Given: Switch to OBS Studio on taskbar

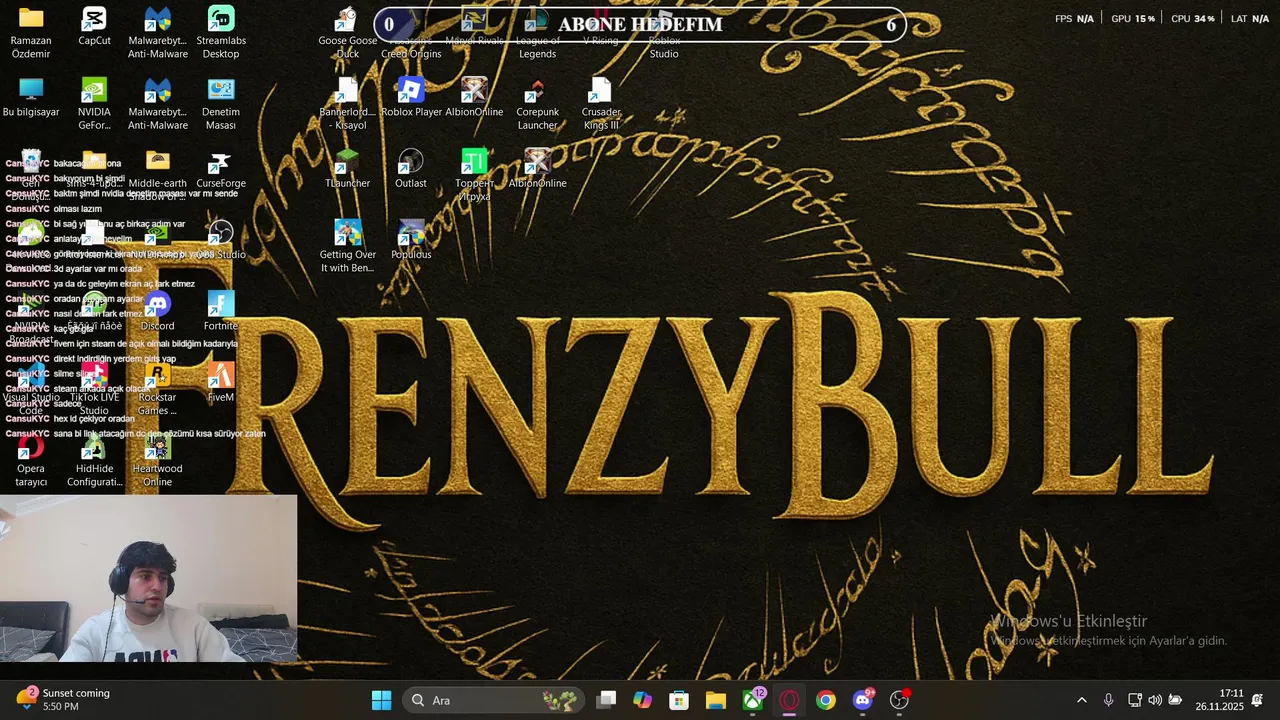Looking at the screenshot, I should pos(900,700).
